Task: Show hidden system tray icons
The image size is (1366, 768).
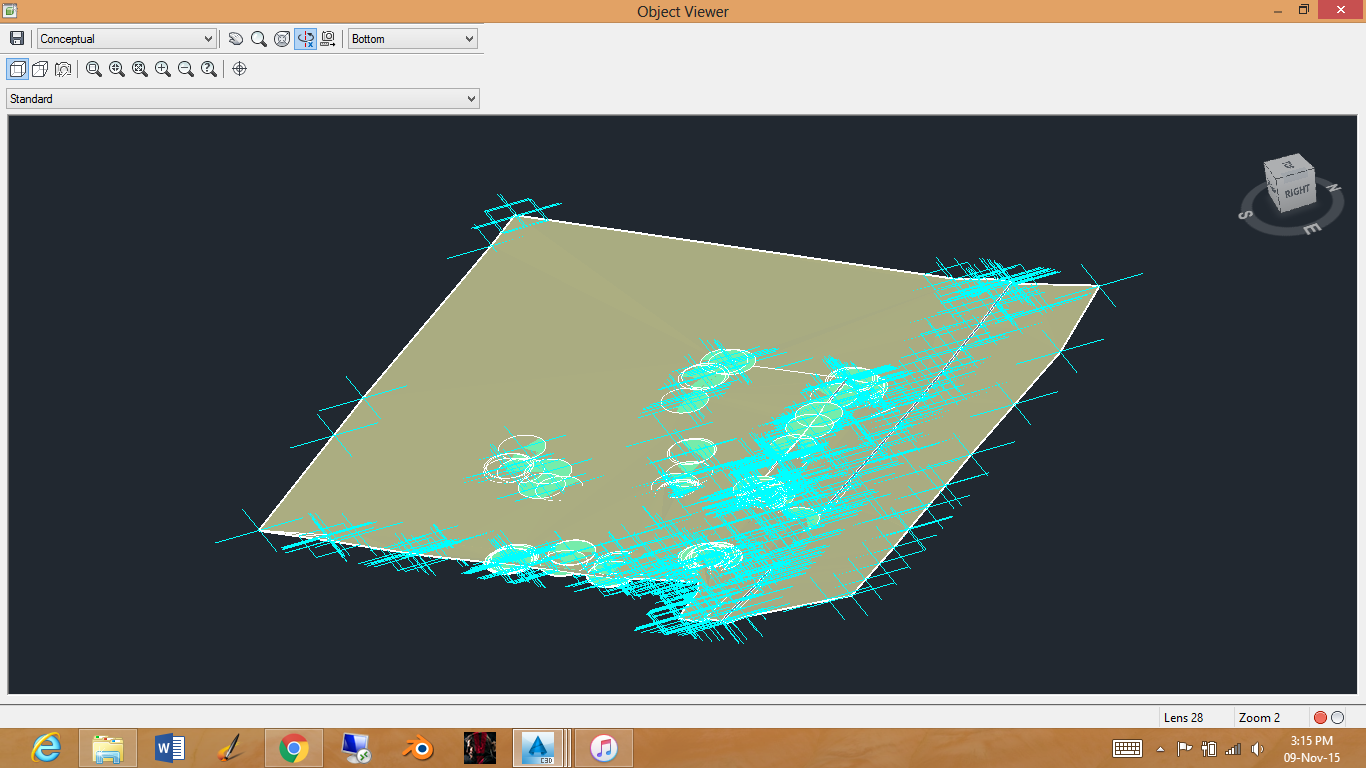Action: [x=1160, y=749]
